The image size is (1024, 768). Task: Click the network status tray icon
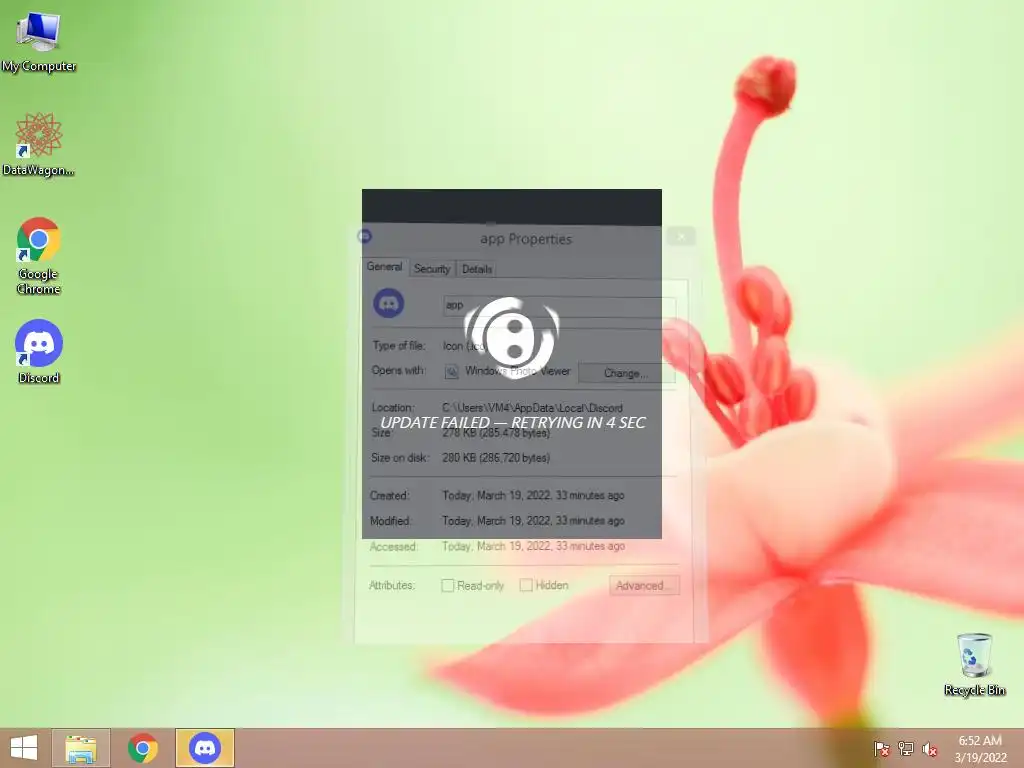tap(906, 749)
